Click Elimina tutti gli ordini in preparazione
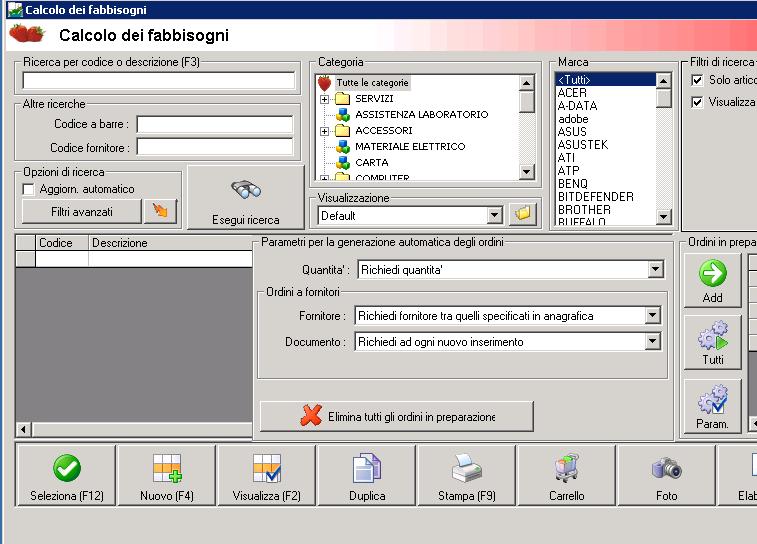Image resolution: width=757 pixels, height=544 pixels. tap(397, 416)
